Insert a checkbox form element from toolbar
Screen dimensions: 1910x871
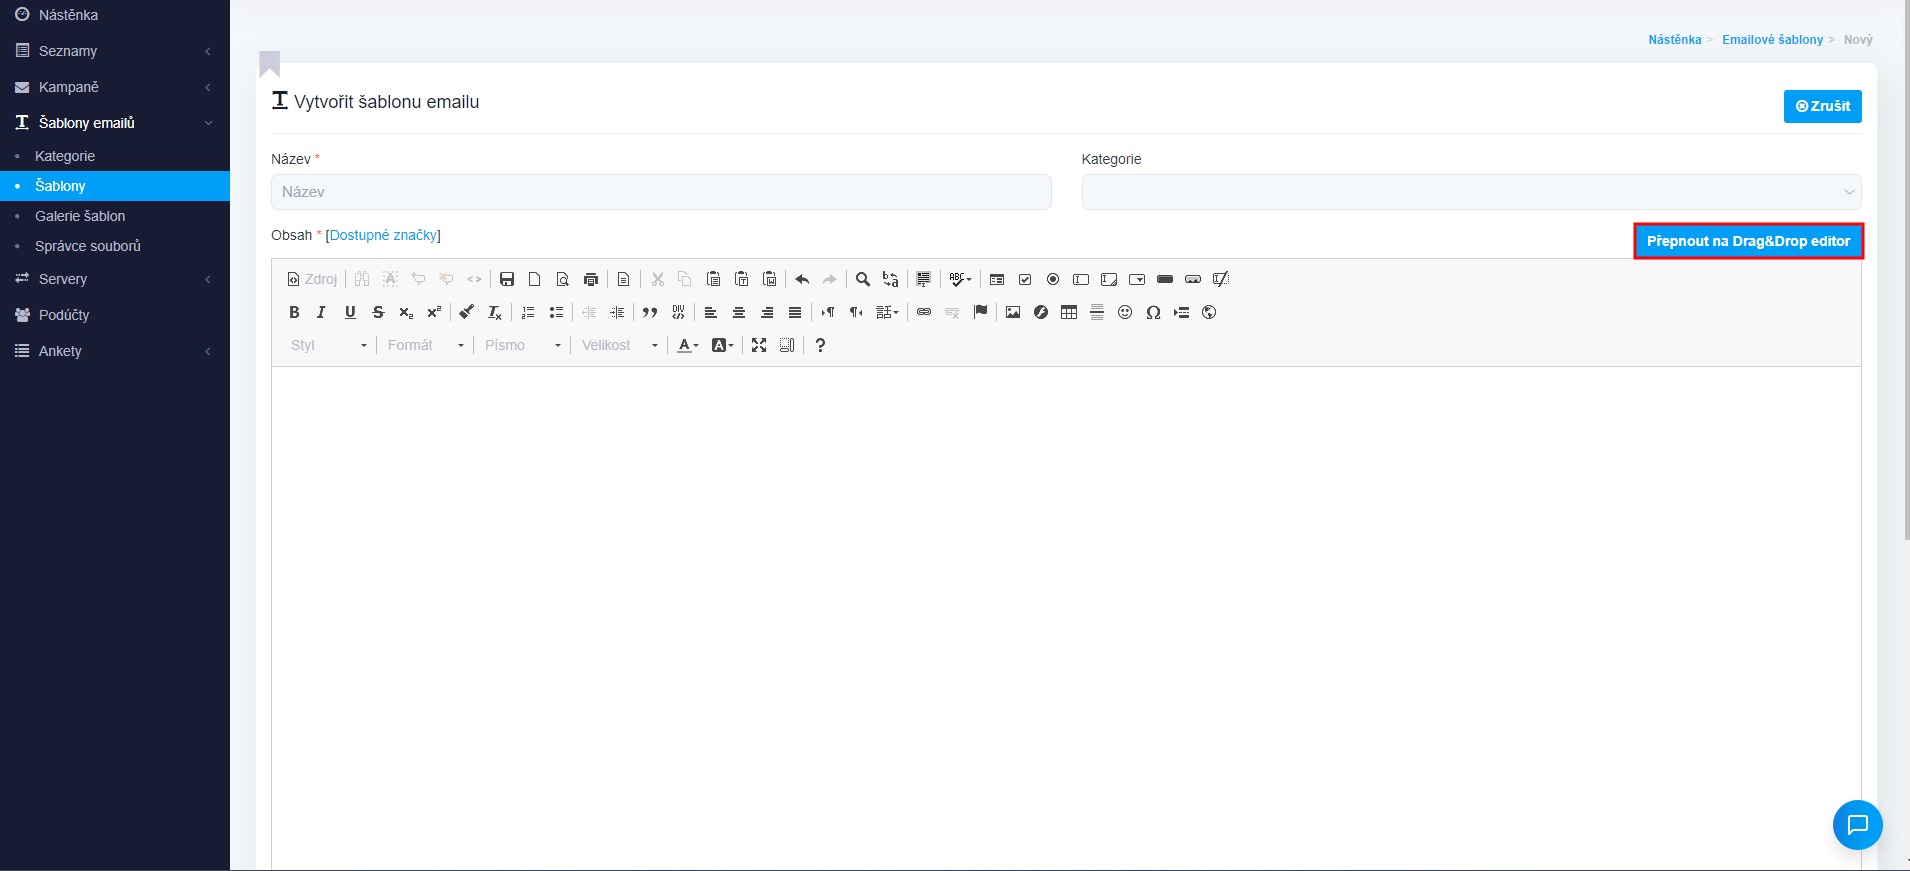(x=1025, y=279)
